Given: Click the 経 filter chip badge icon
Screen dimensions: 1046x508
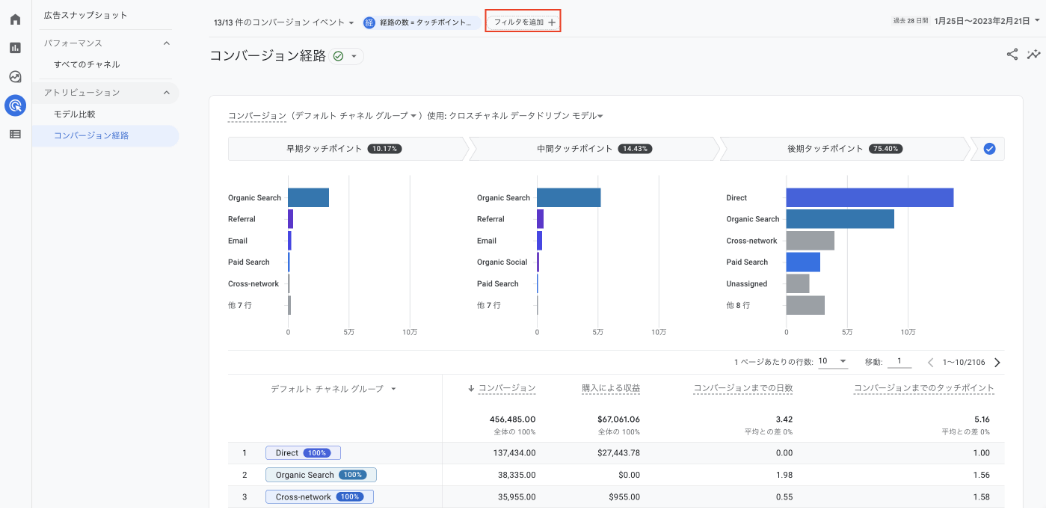Looking at the screenshot, I should [369, 22].
